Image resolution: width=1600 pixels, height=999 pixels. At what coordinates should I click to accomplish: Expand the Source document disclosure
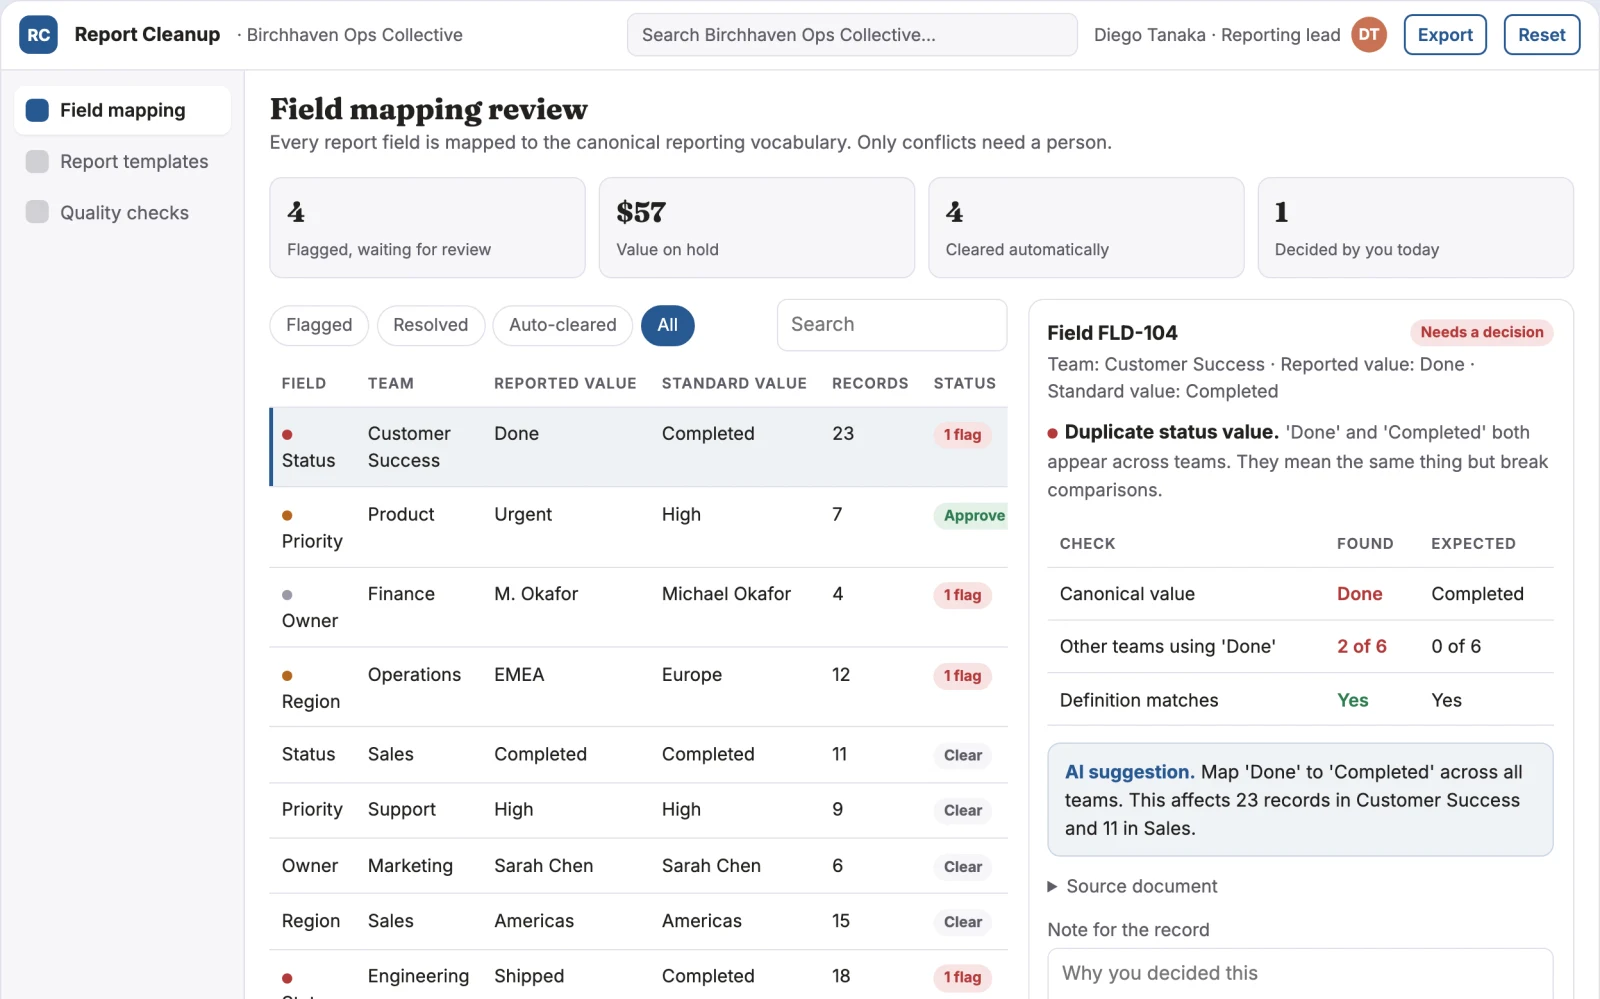1132,886
